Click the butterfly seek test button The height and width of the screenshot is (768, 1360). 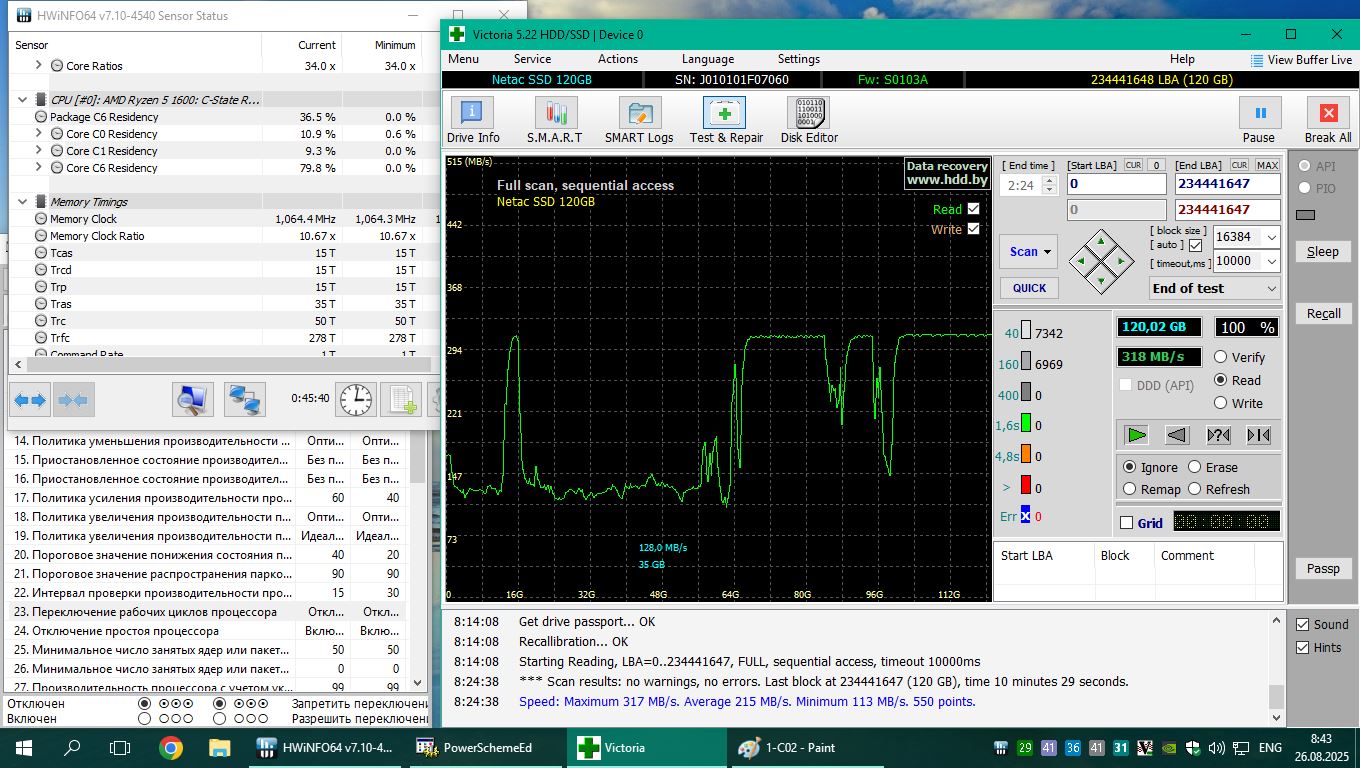1258,435
